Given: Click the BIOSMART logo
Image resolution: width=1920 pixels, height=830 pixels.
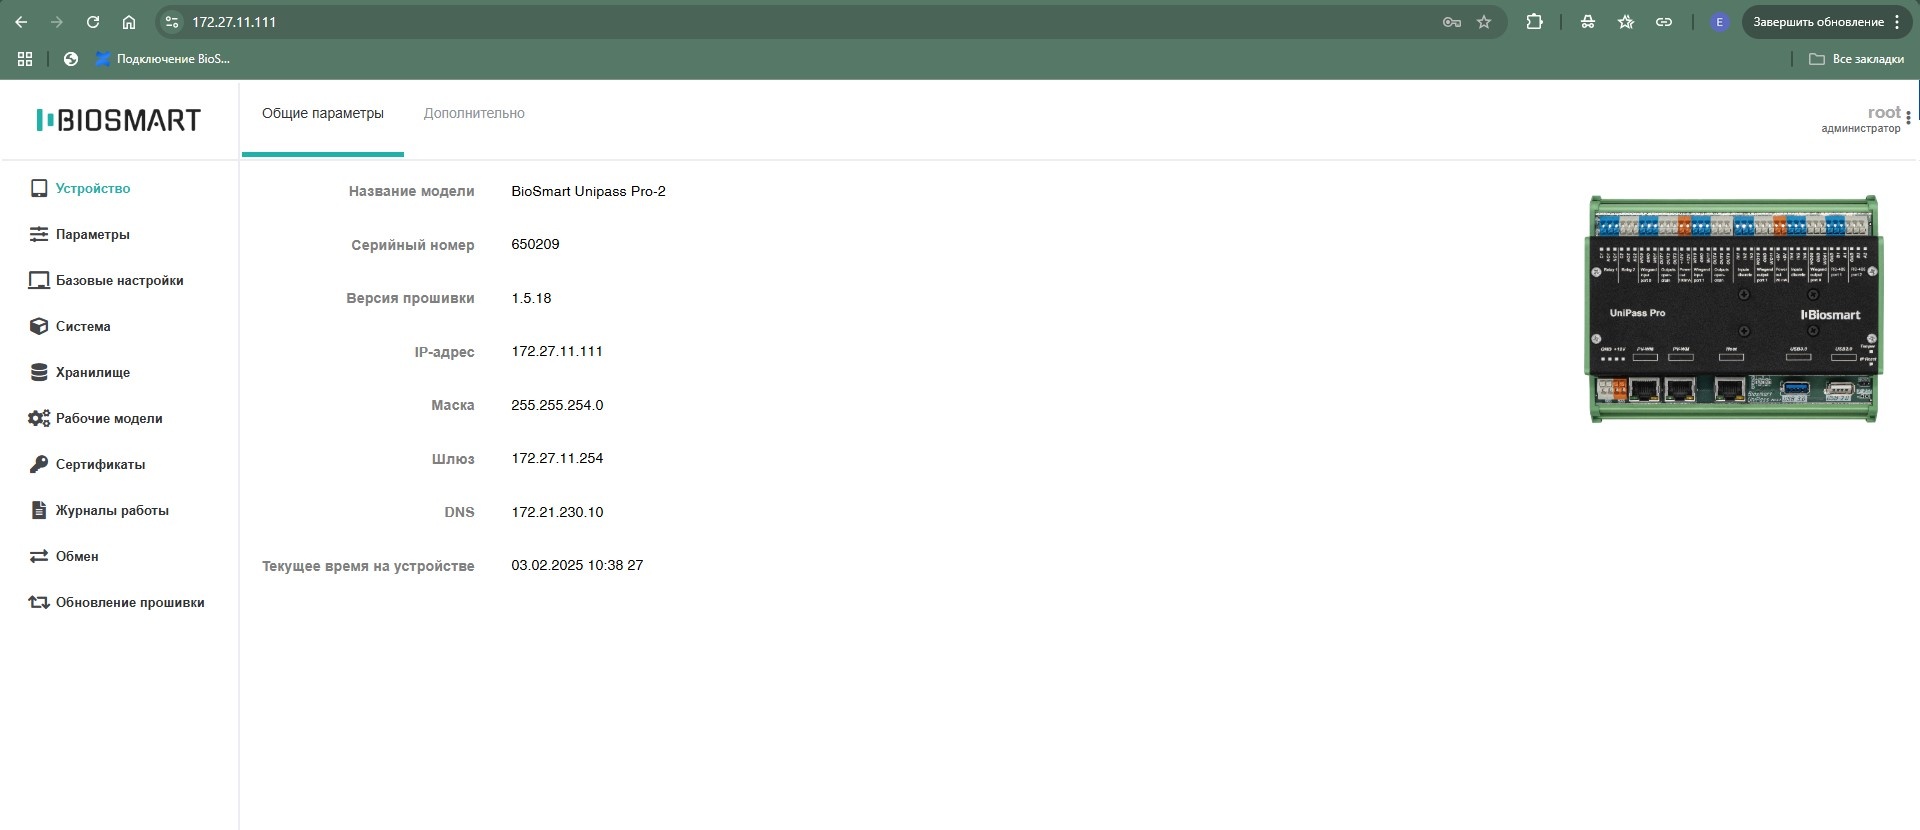Looking at the screenshot, I should pyautogui.click(x=118, y=120).
